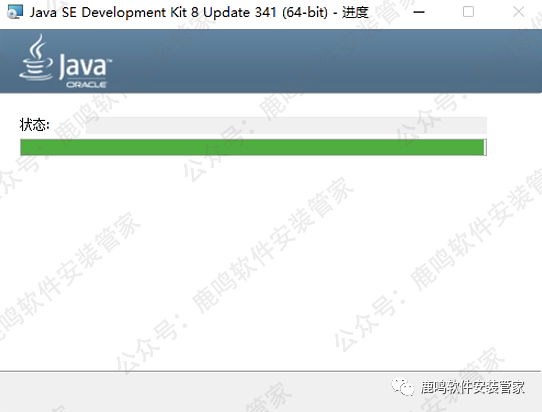
Task: Close the Java SE Development Kit installer
Action: point(518,12)
